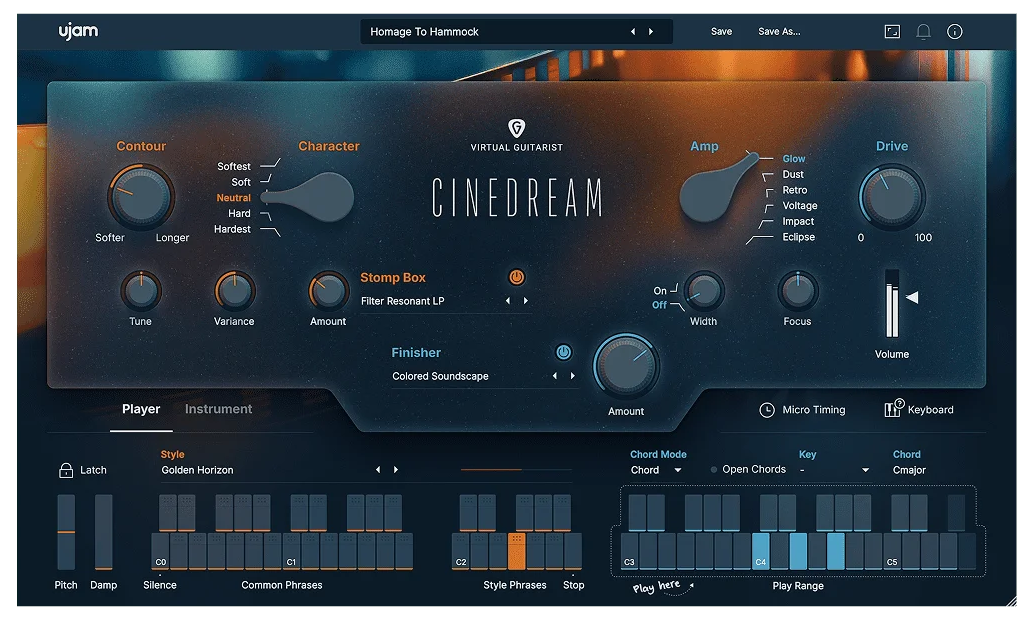Open the Keyboard help icon
The image size is (1034, 620).
(894, 408)
